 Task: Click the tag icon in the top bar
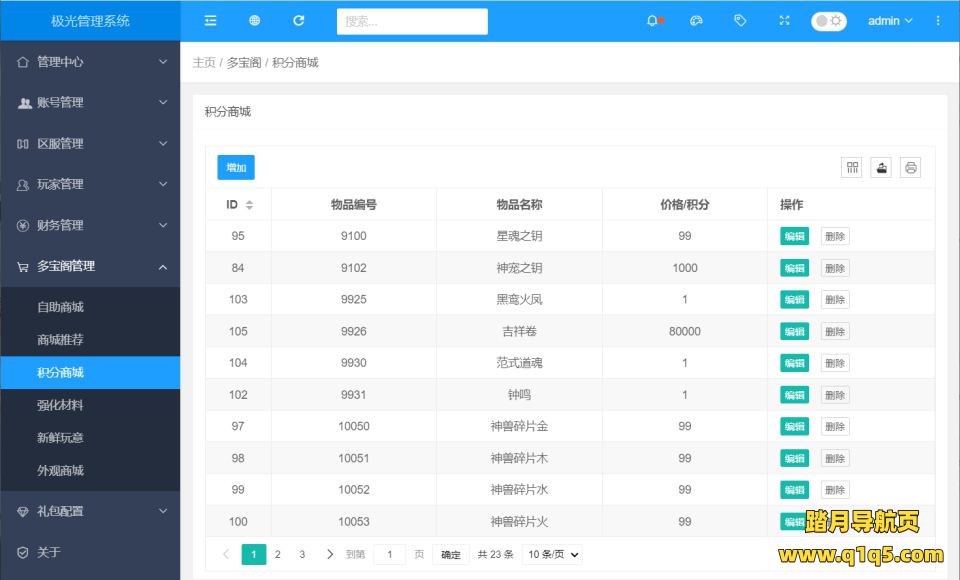click(x=739, y=20)
